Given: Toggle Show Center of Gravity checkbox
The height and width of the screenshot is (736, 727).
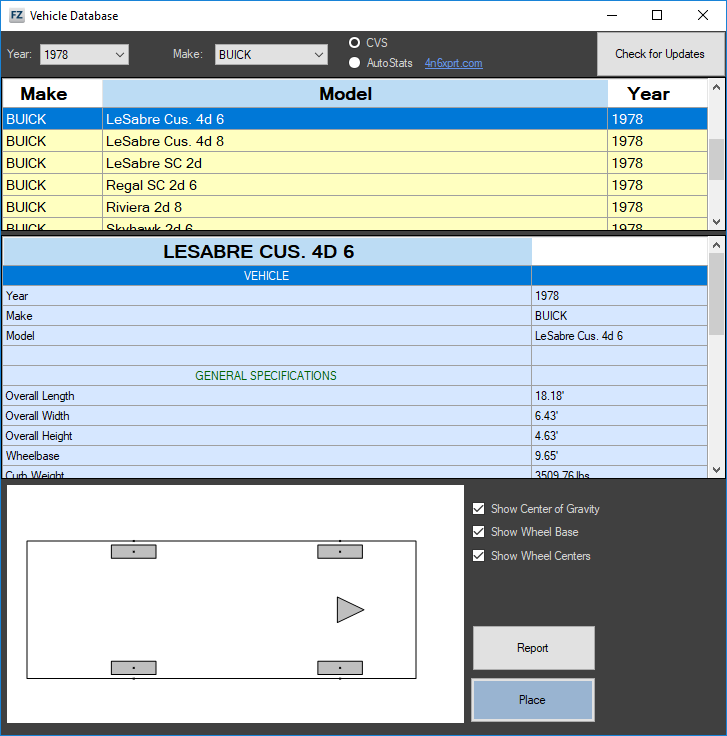Looking at the screenshot, I should (x=479, y=508).
